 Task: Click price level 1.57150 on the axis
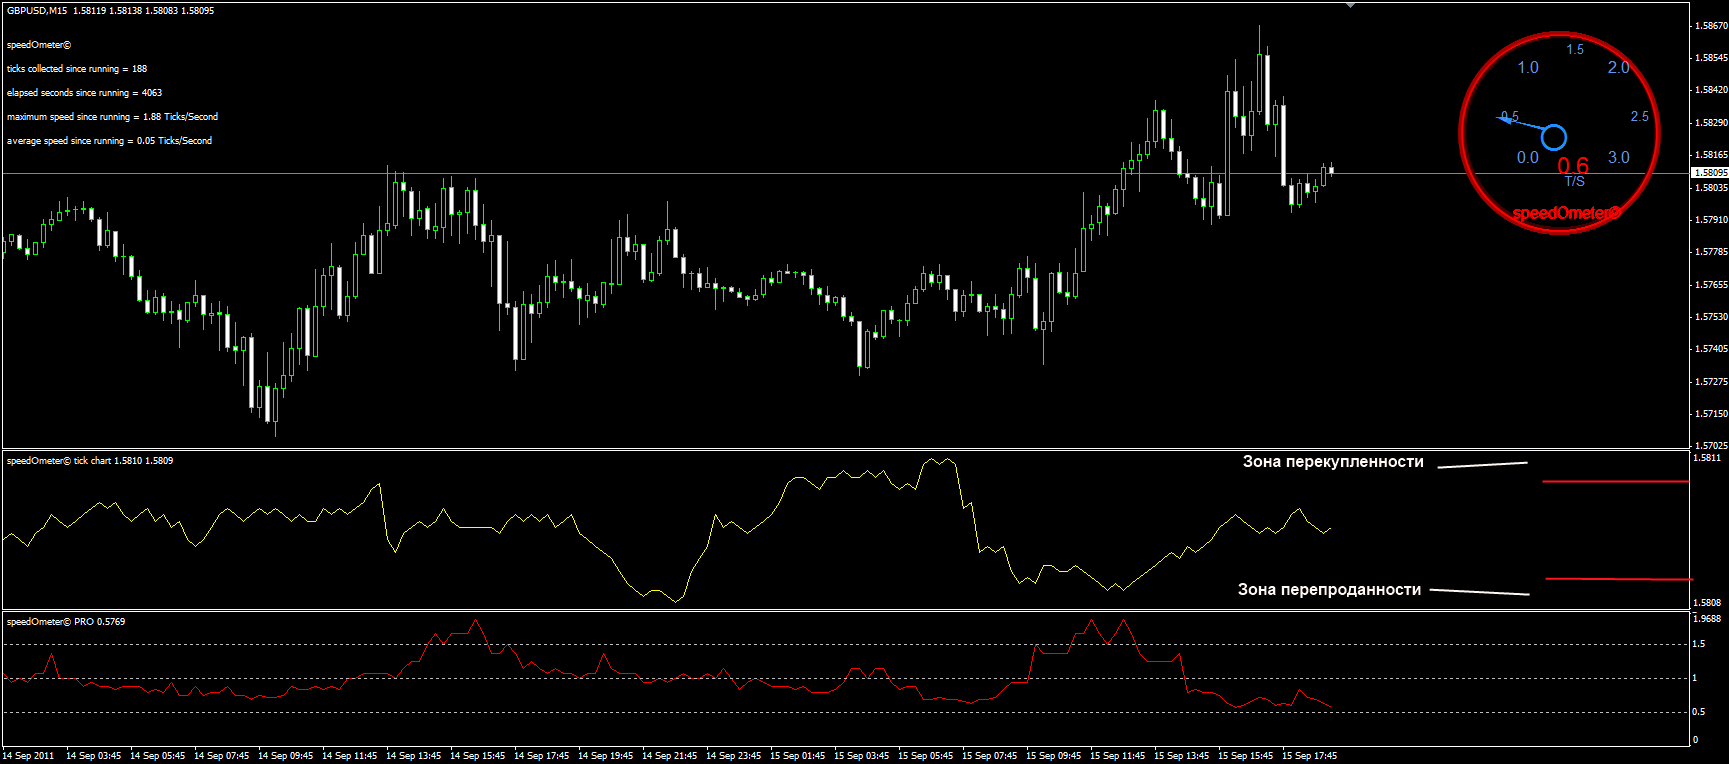pyautogui.click(x=1712, y=414)
